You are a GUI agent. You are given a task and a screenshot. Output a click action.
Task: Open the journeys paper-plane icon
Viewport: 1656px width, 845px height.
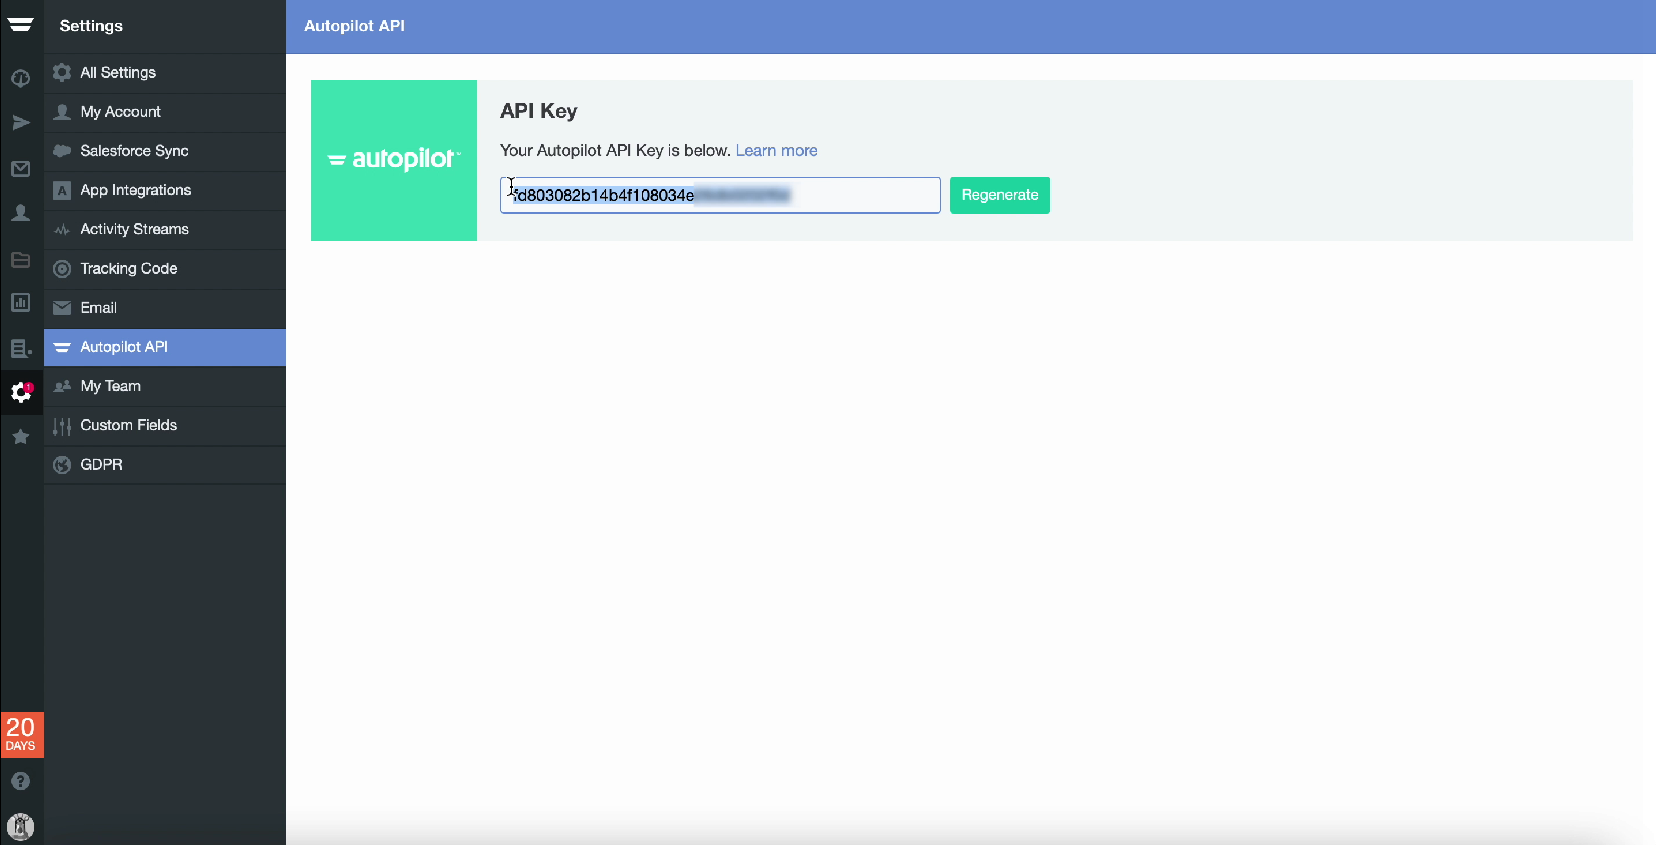pos(20,123)
